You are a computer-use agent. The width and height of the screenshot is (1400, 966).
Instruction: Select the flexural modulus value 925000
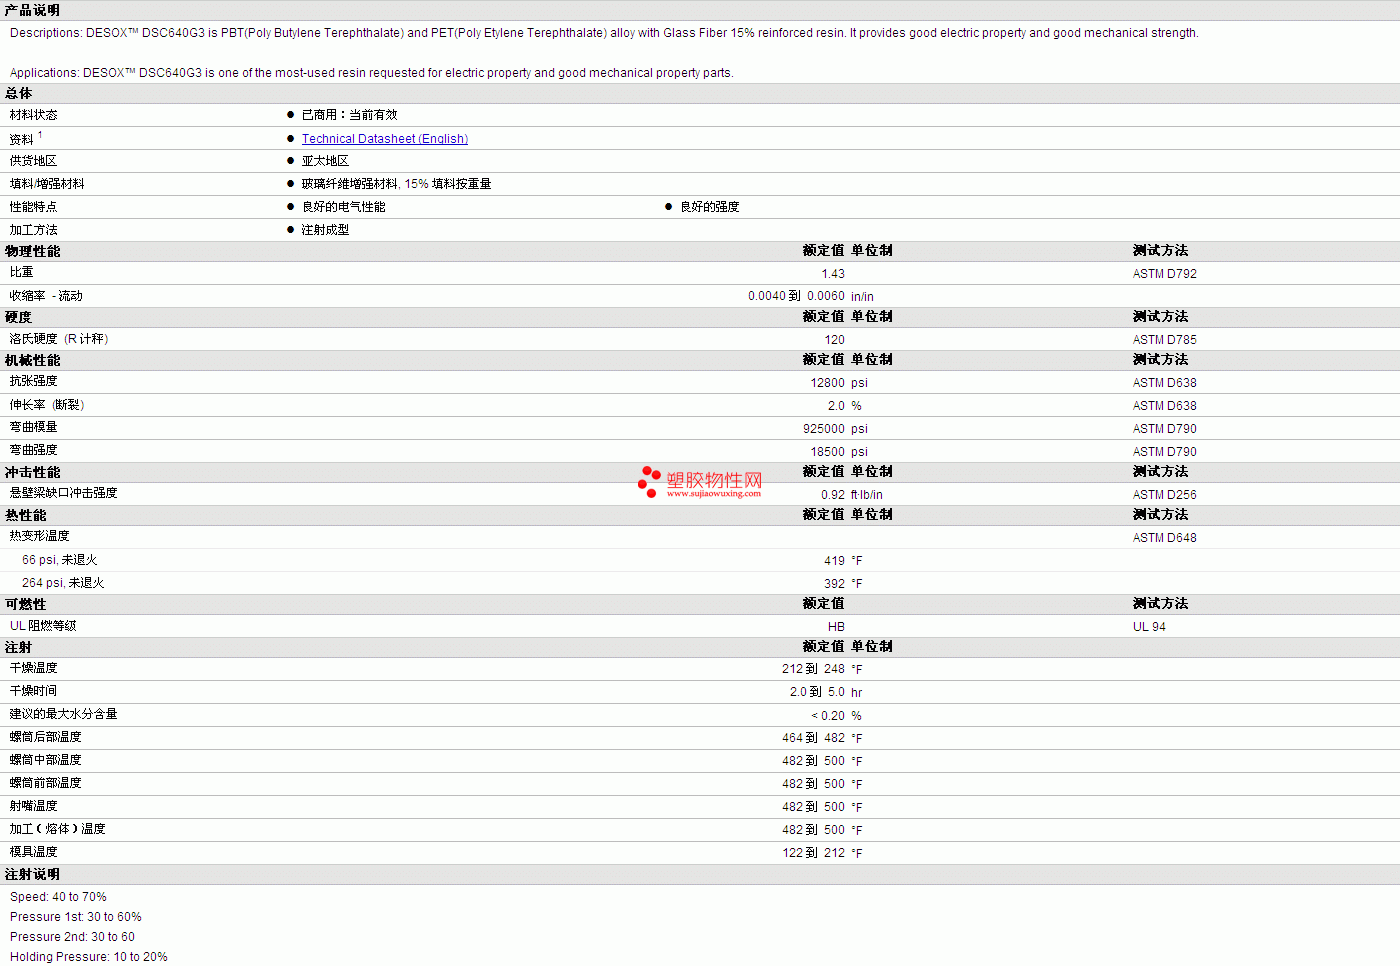(x=824, y=429)
